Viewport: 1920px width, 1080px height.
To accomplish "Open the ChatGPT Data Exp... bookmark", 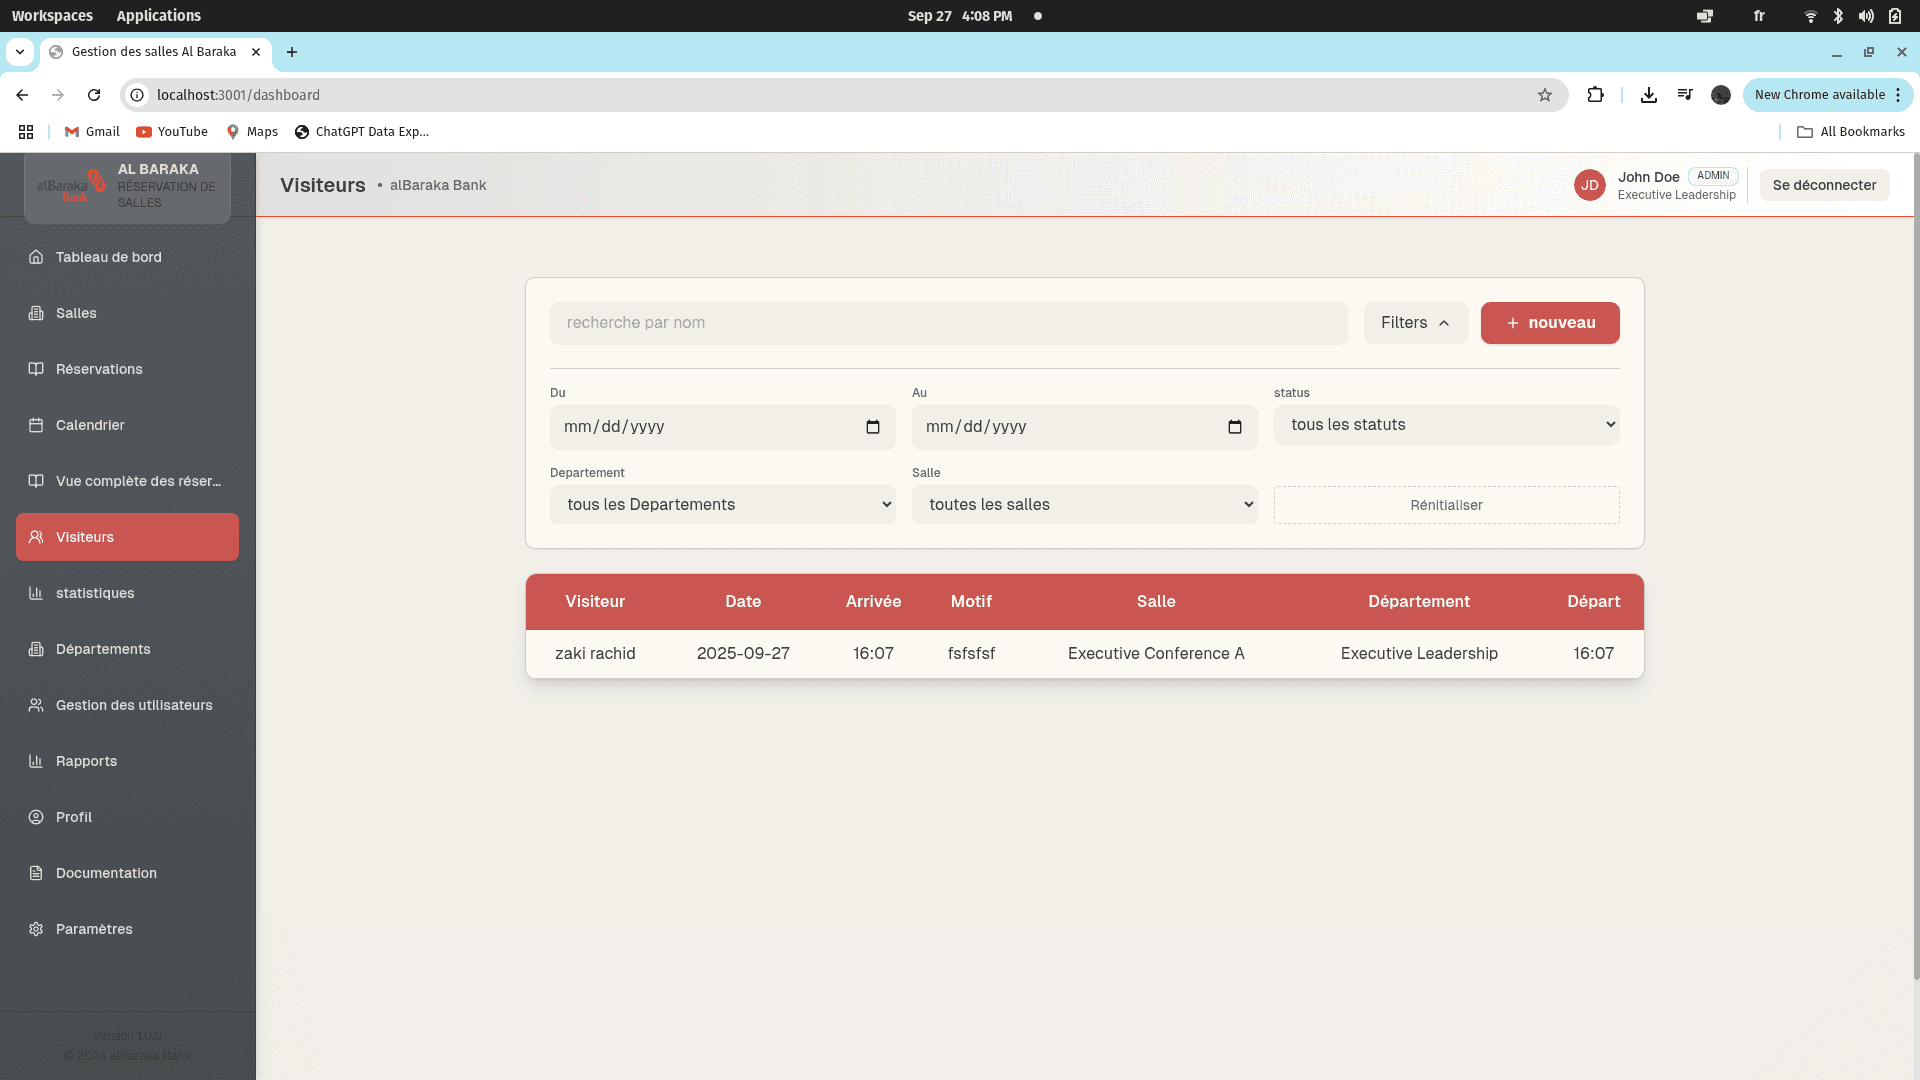I will pos(361,132).
